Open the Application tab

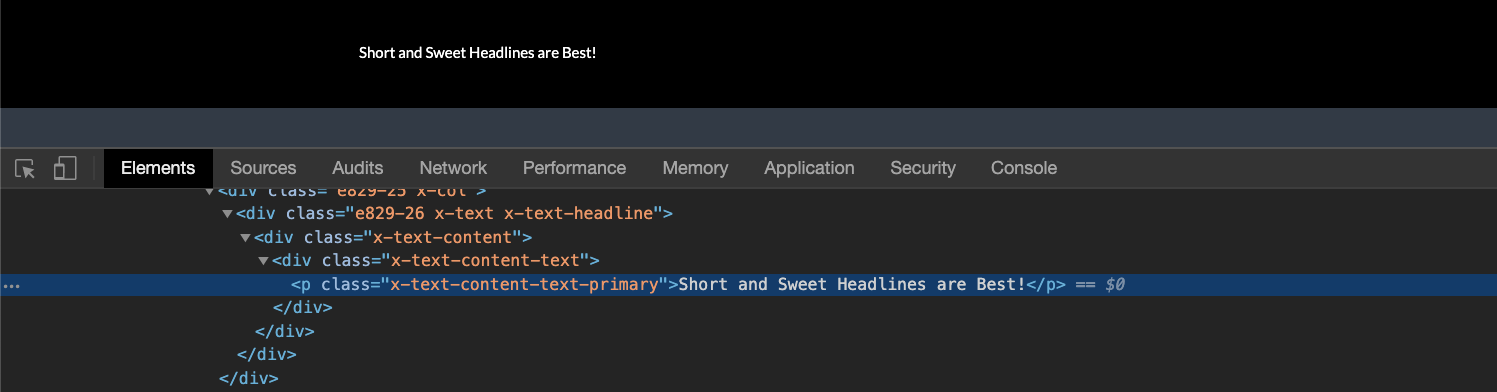click(809, 168)
